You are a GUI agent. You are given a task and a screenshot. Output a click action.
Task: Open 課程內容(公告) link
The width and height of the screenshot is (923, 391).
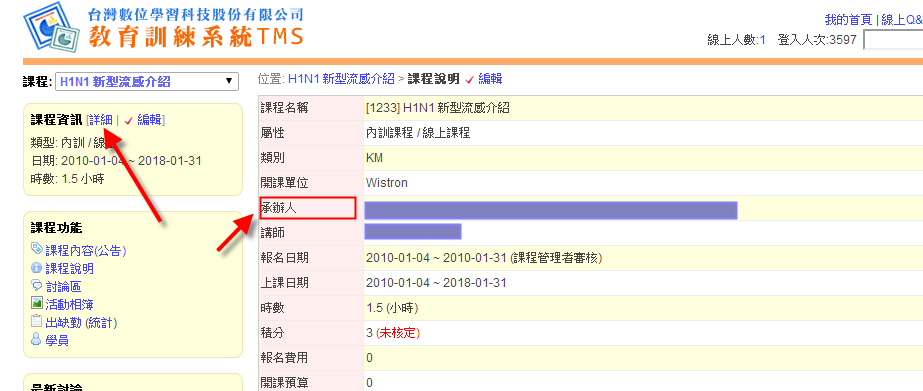pos(86,251)
